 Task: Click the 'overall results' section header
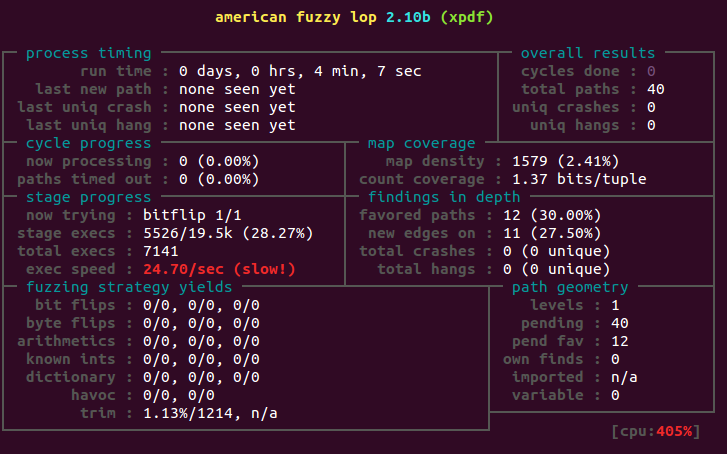(x=588, y=53)
